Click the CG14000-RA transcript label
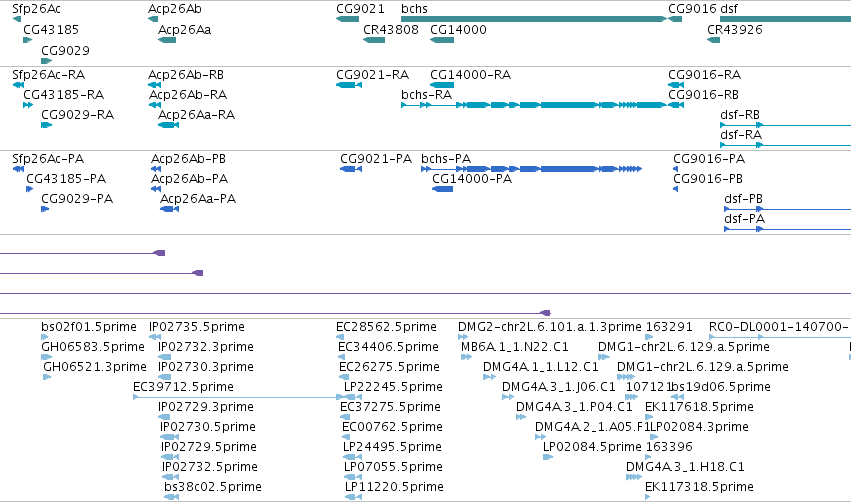This screenshot has height=502, width=851. pyautogui.click(x=471, y=74)
